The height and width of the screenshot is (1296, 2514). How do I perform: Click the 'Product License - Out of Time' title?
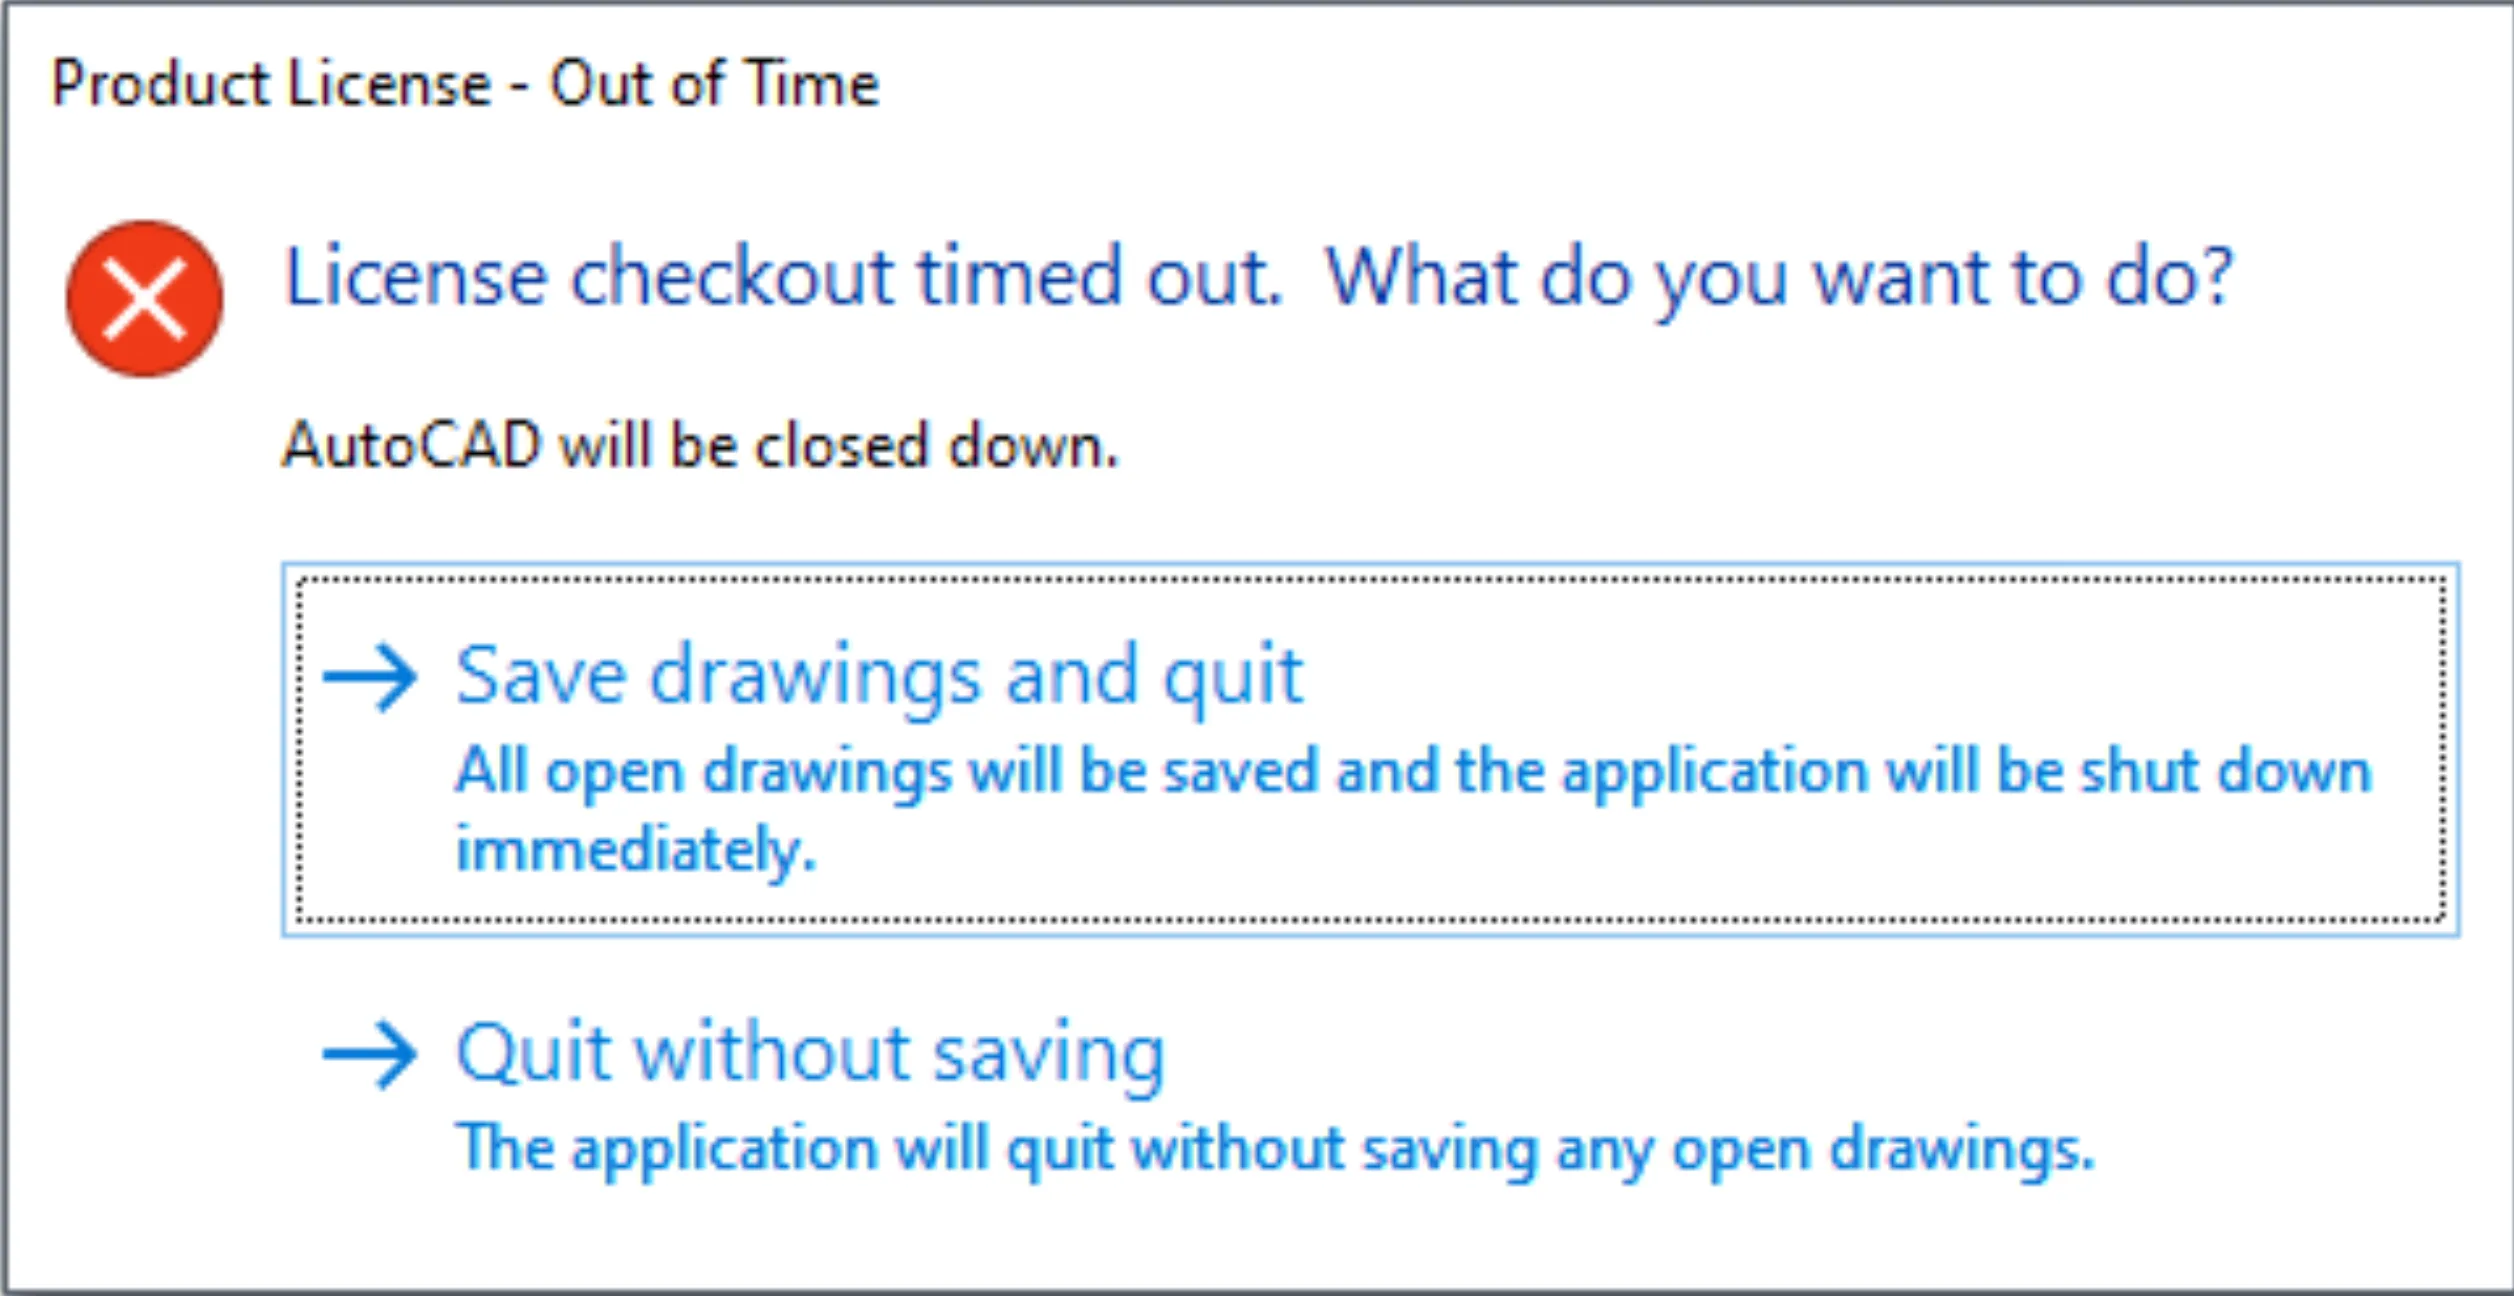(465, 83)
